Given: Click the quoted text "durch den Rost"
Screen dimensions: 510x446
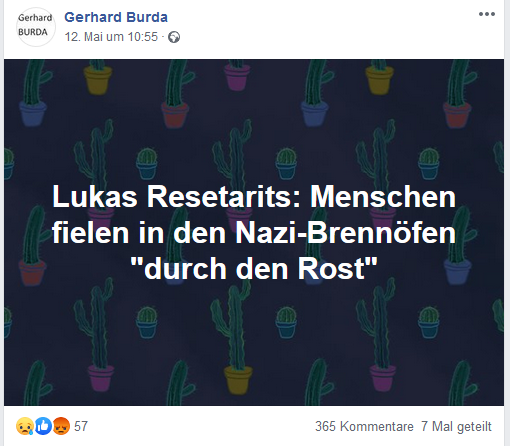Looking at the screenshot, I should (254, 268).
